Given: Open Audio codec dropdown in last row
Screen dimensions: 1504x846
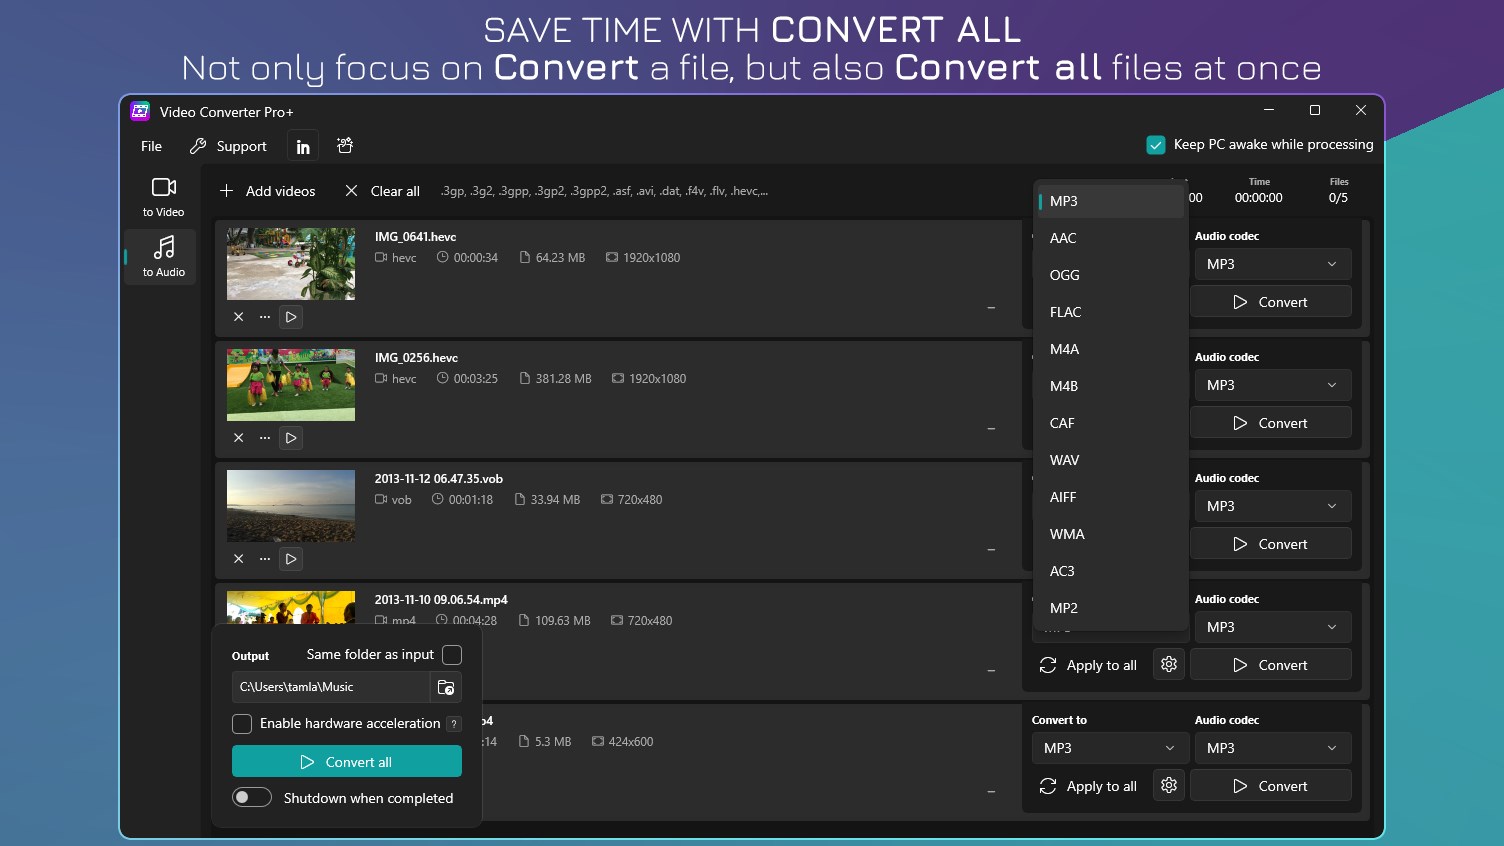Looking at the screenshot, I should pyautogui.click(x=1271, y=748).
